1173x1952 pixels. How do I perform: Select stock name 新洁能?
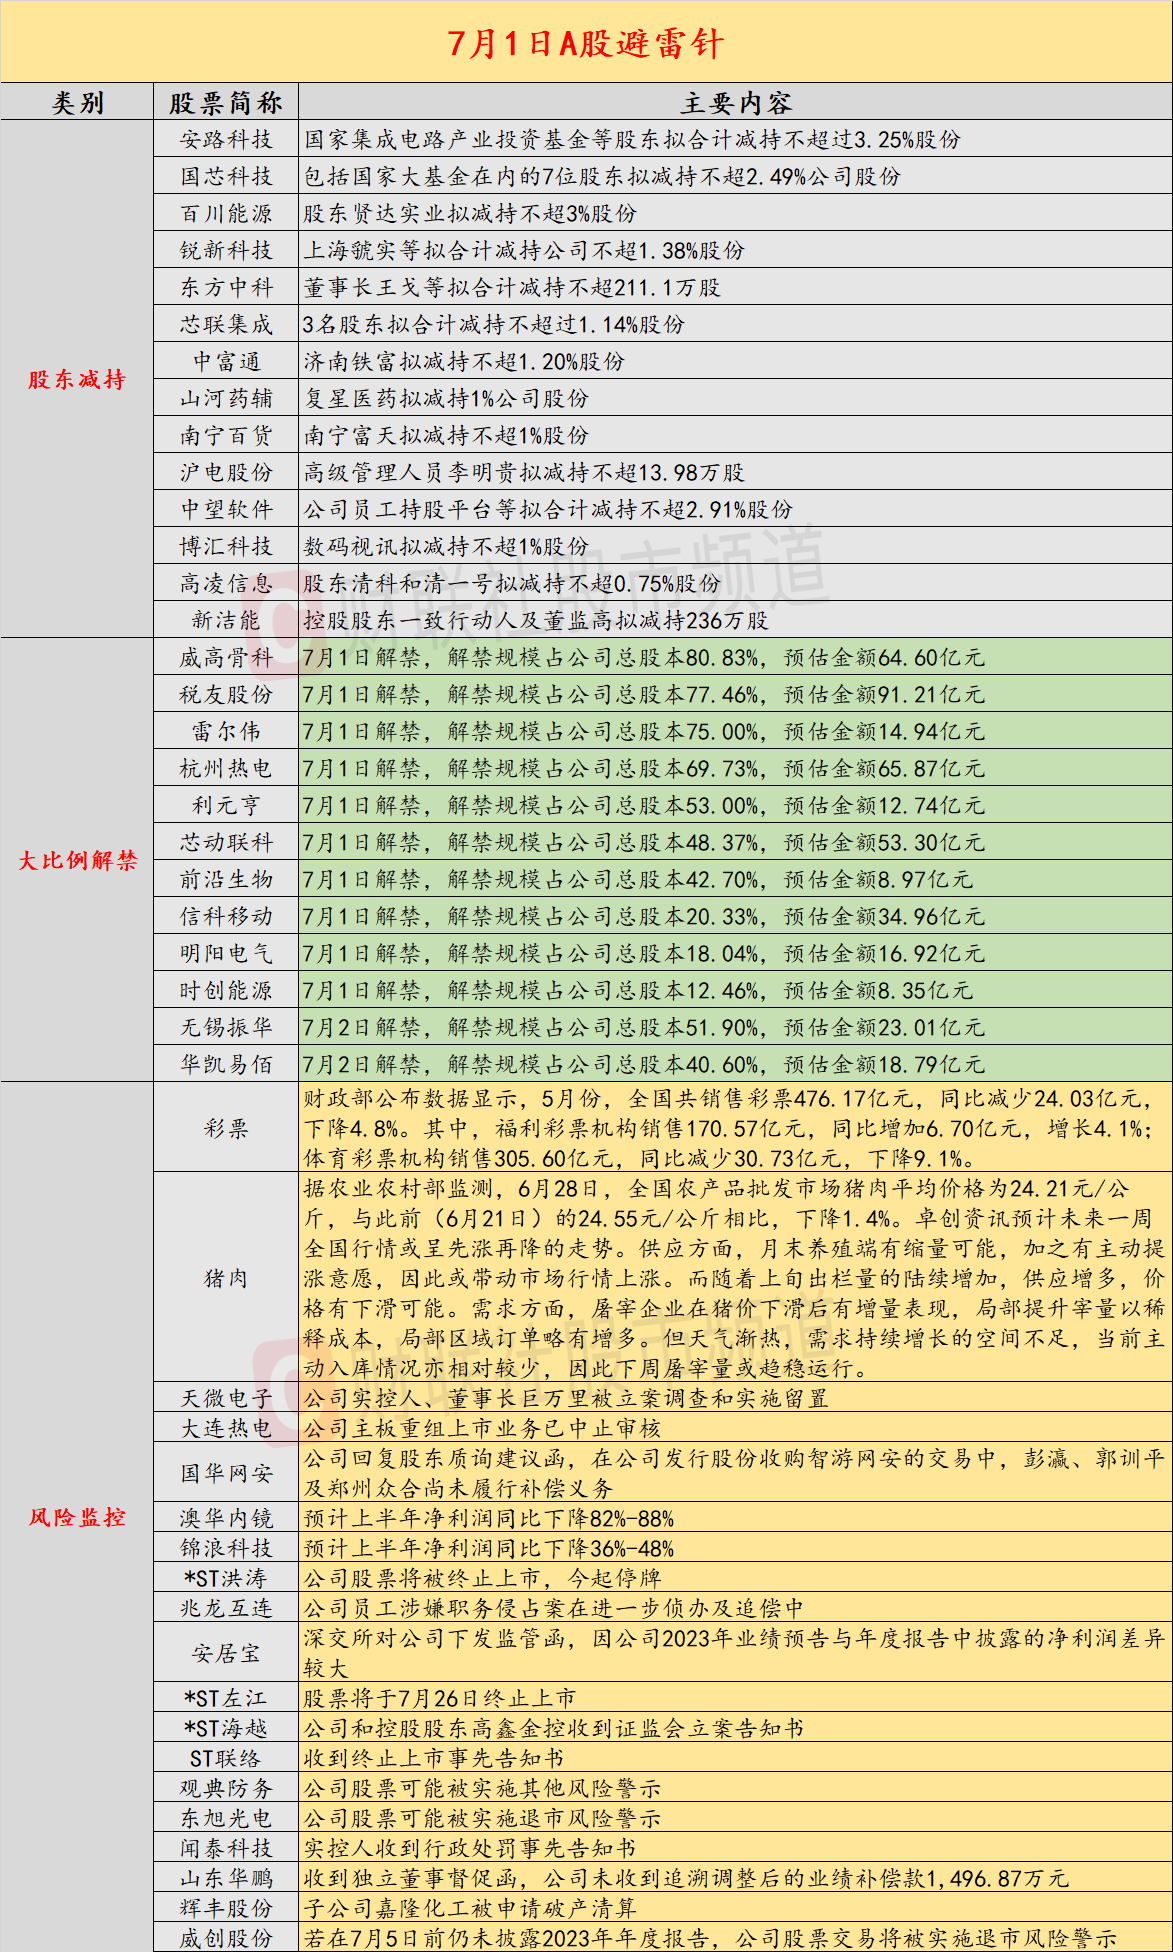click(x=226, y=621)
